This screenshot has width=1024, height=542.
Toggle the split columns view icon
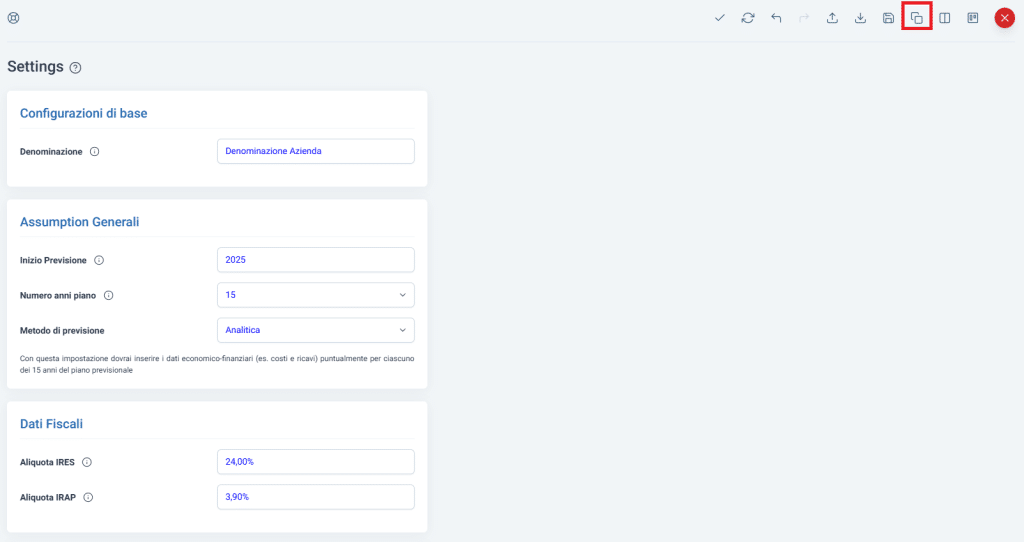[944, 18]
